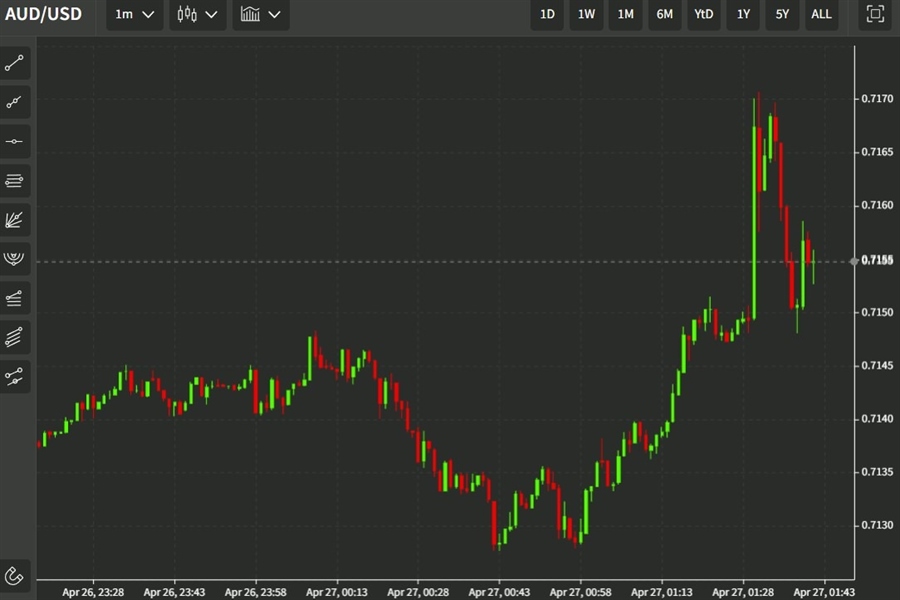Click the 5Y range button
Image resolution: width=900 pixels, height=600 pixels.
tap(782, 15)
